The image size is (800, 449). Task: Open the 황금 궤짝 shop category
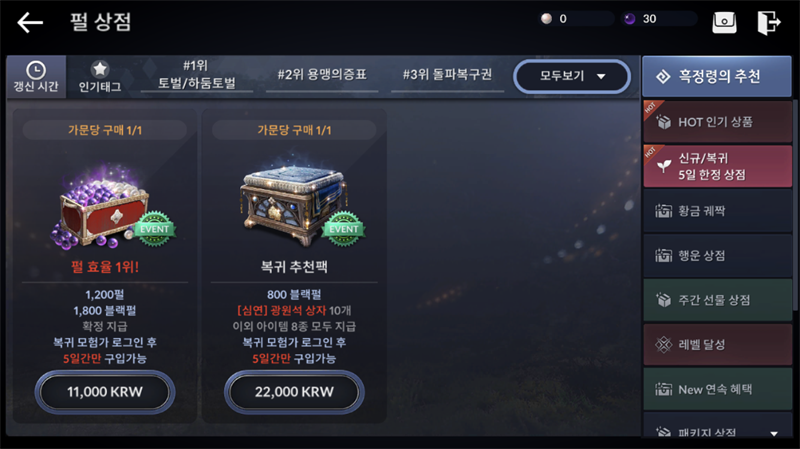click(x=717, y=211)
